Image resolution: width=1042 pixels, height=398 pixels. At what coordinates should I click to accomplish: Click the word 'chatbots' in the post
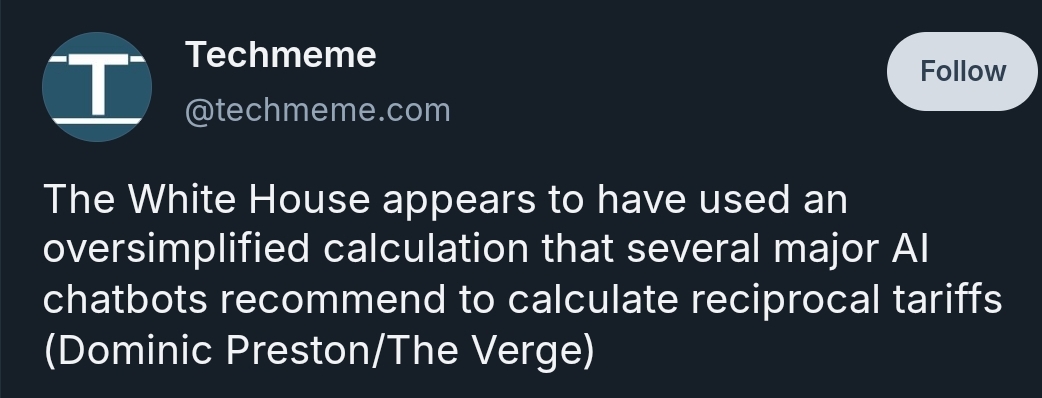click(x=125, y=300)
